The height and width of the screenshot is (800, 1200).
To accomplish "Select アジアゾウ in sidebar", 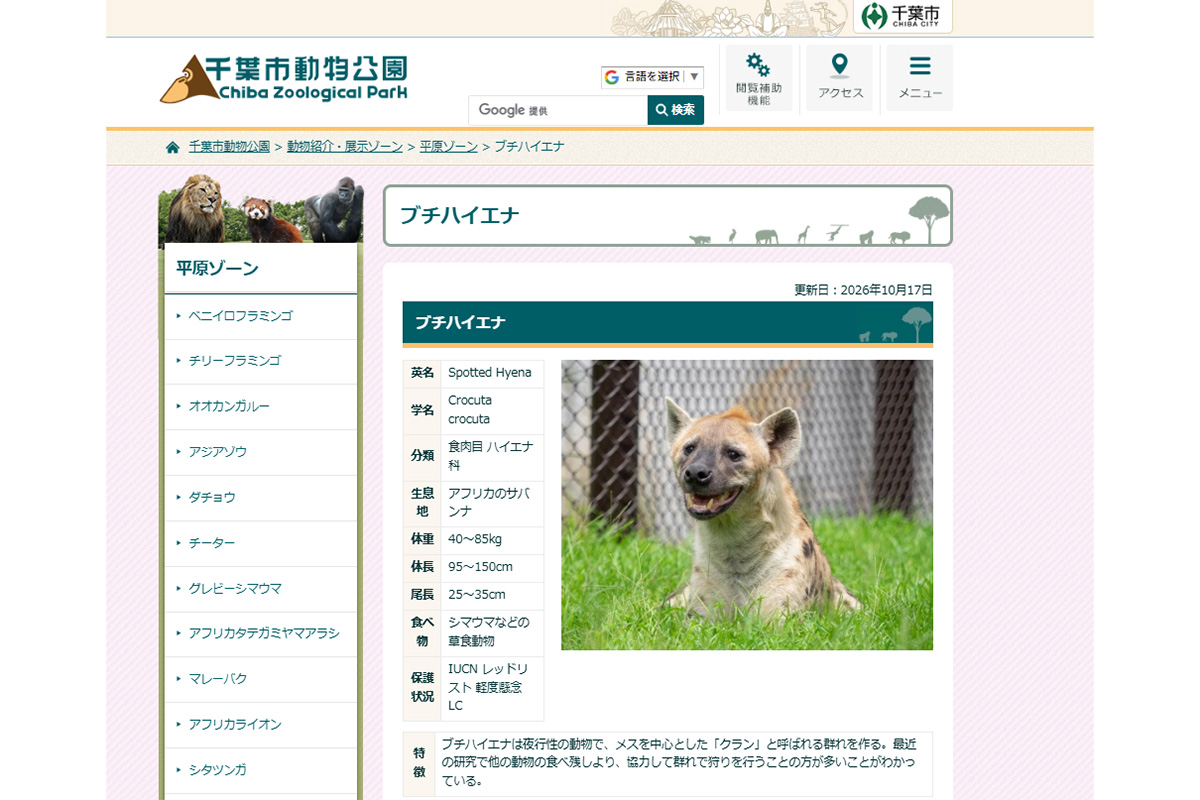I will [x=260, y=452].
